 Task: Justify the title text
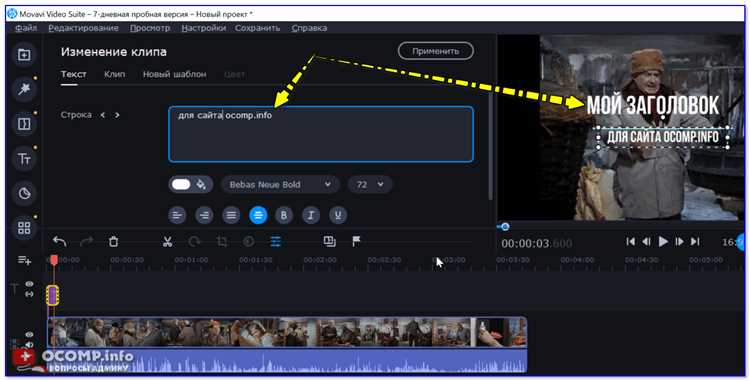pyautogui.click(x=231, y=215)
